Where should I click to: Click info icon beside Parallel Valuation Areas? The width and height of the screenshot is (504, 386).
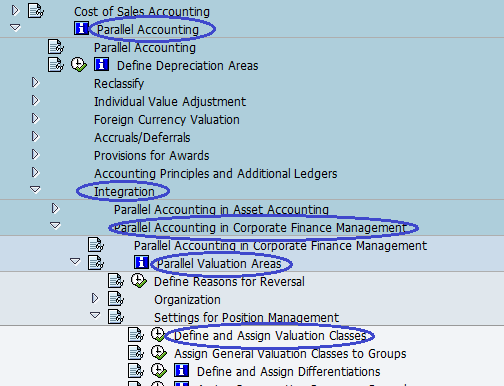click(x=141, y=262)
